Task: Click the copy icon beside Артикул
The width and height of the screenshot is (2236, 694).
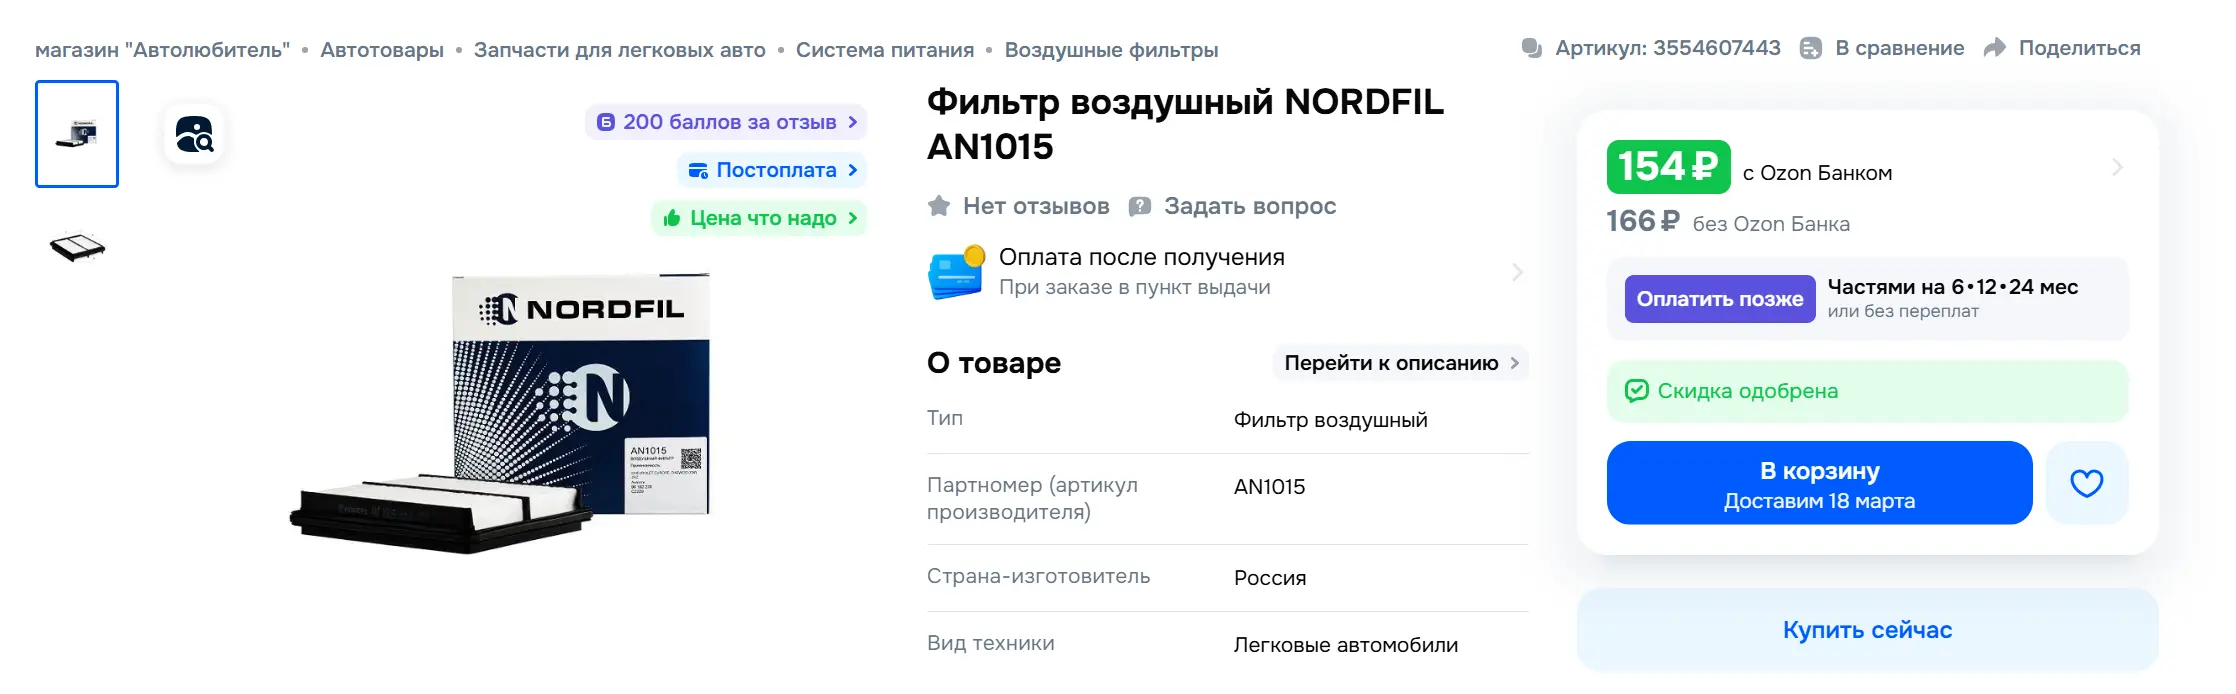Action: (x=1532, y=48)
